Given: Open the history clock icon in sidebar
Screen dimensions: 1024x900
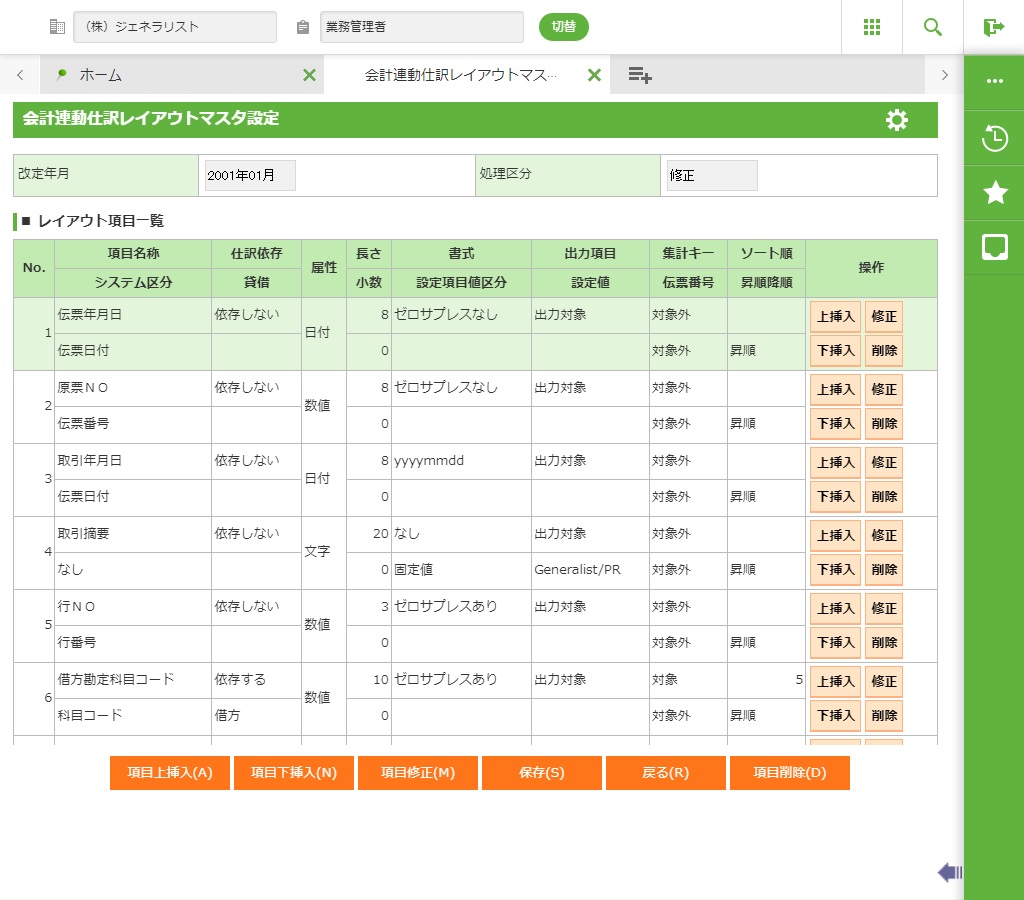Looking at the screenshot, I should [995, 138].
